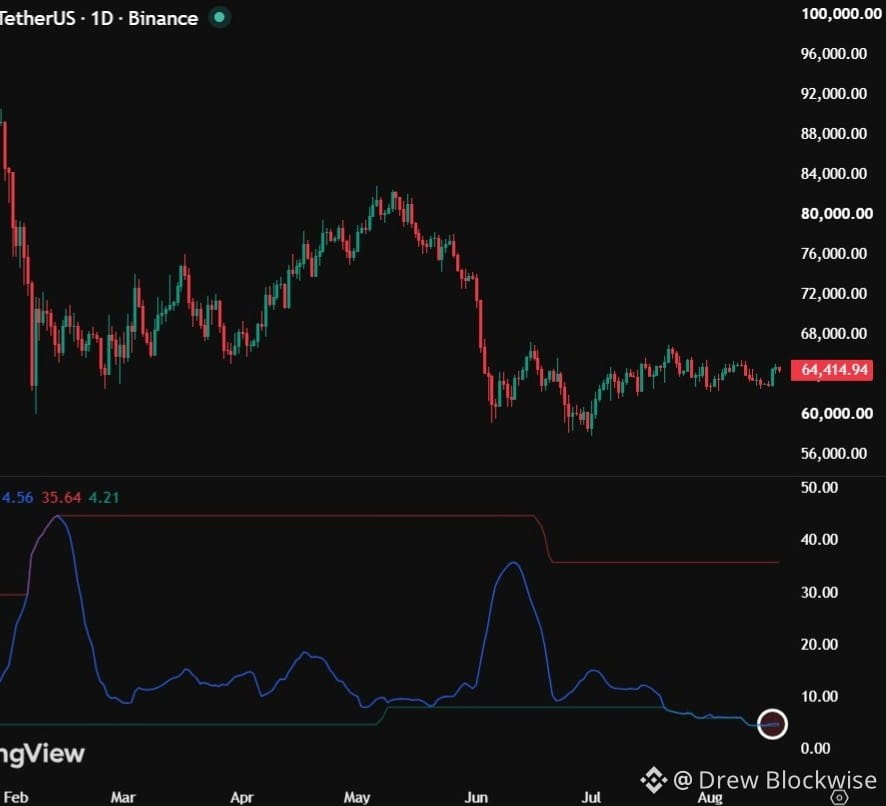Click the 92,000.00 price axis label

point(833,93)
